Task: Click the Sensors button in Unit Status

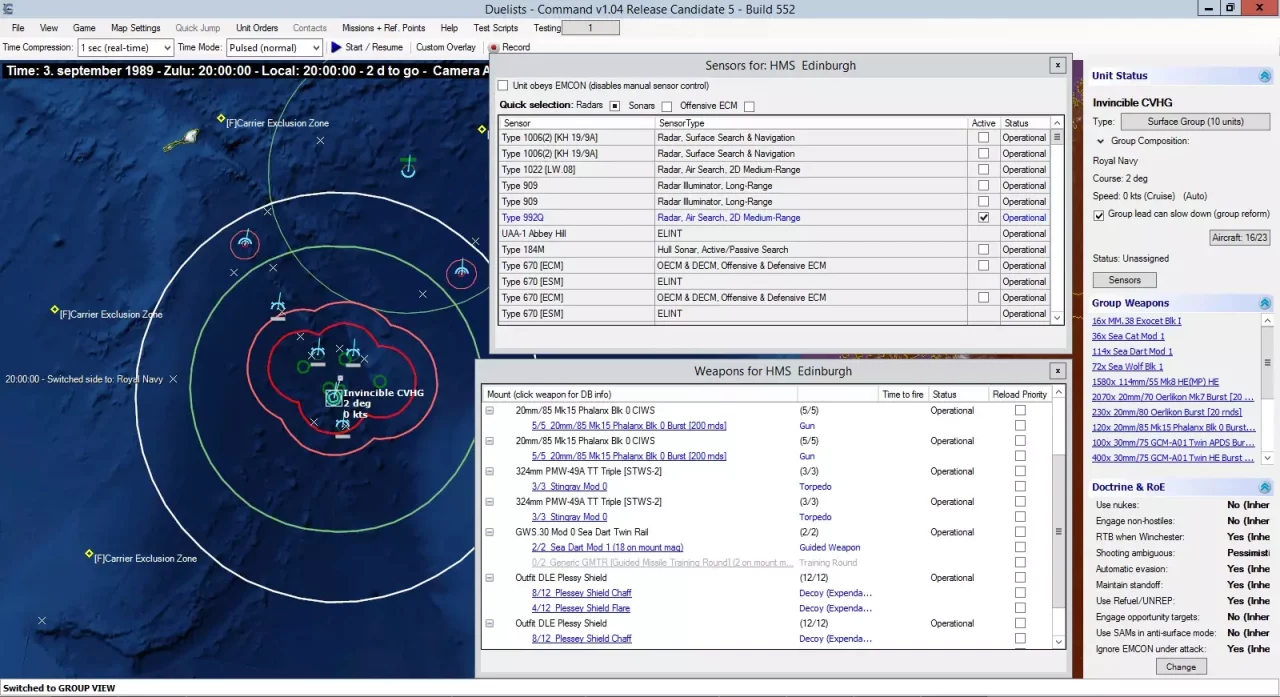Action: pyautogui.click(x=1124, y=280)
